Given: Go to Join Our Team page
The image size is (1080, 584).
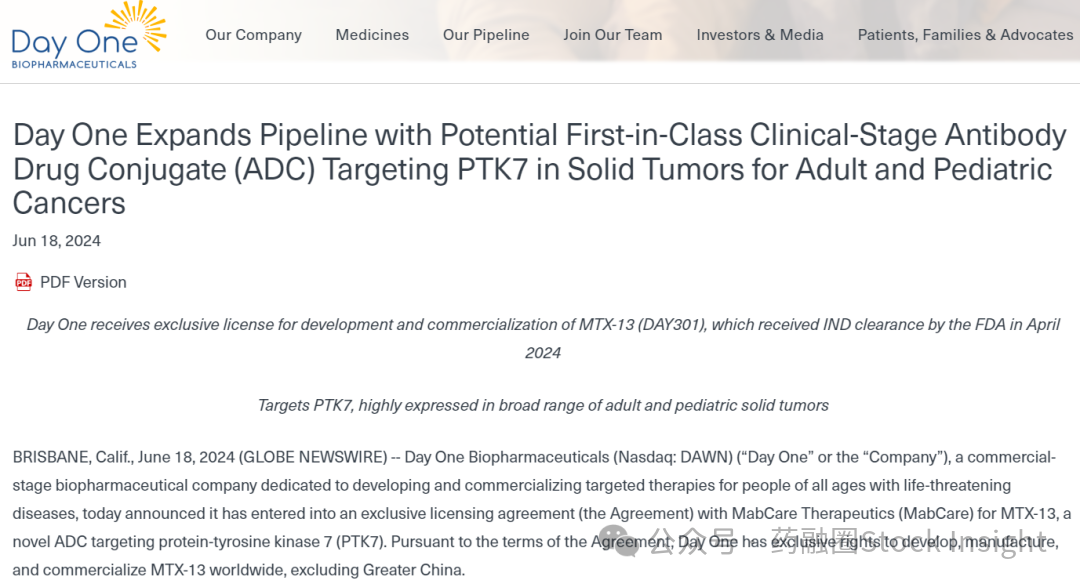Looking at the screenshot, I should [x=612, y=34].
